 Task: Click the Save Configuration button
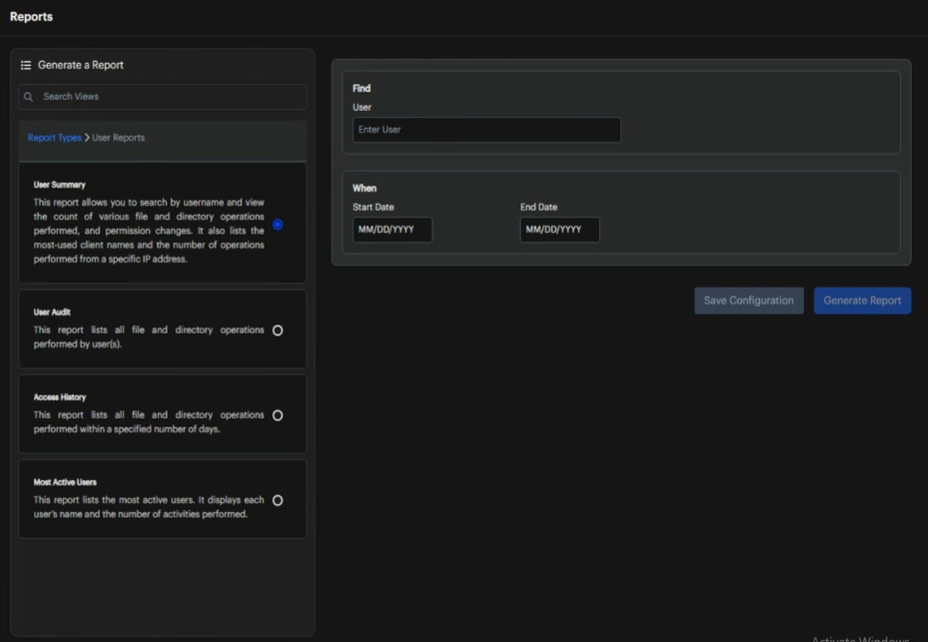(x=749, y=301)
